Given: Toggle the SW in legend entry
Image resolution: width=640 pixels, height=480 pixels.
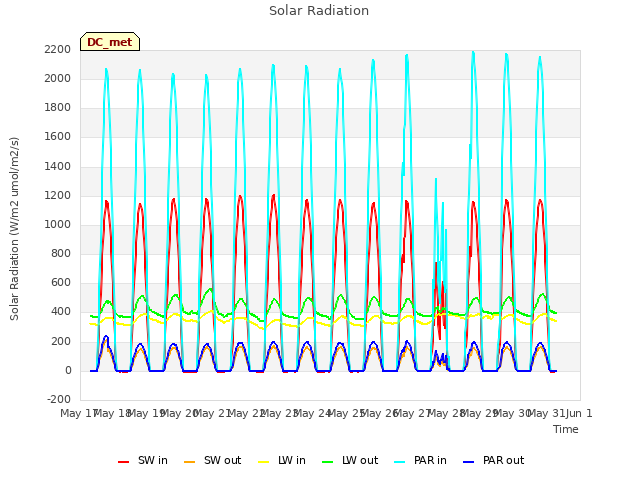Looking at the screenshot, I should click(x=143, y=460).
